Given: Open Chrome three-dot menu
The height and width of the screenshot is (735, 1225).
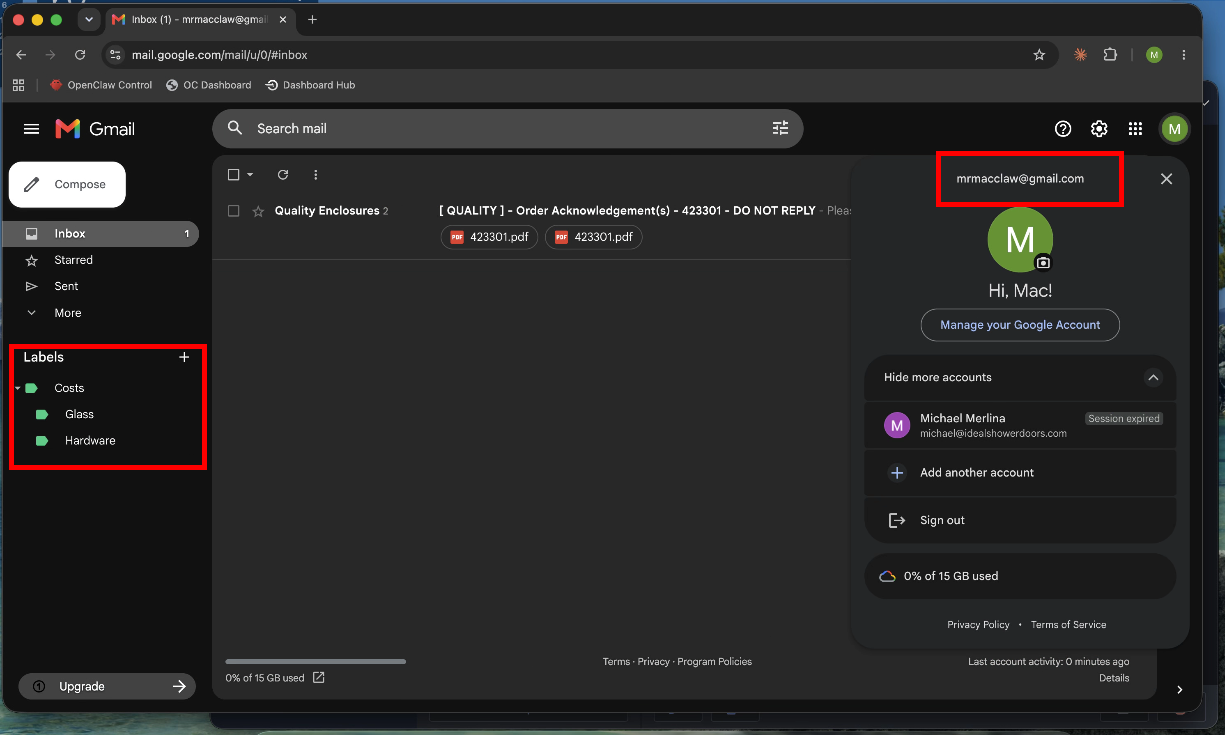Looking at the screenshot, I should click(1184, 55).
